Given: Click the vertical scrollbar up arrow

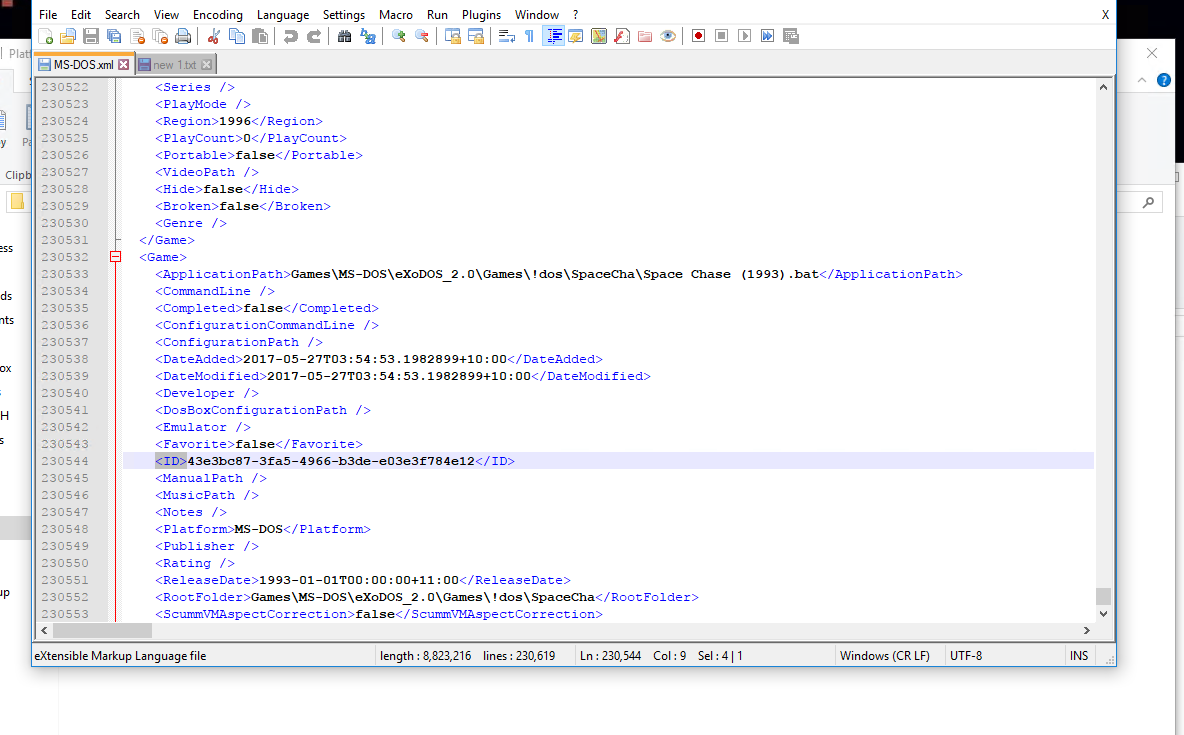Looking at the screenshot, I should pyautogui.click(x=1103, y=87).
